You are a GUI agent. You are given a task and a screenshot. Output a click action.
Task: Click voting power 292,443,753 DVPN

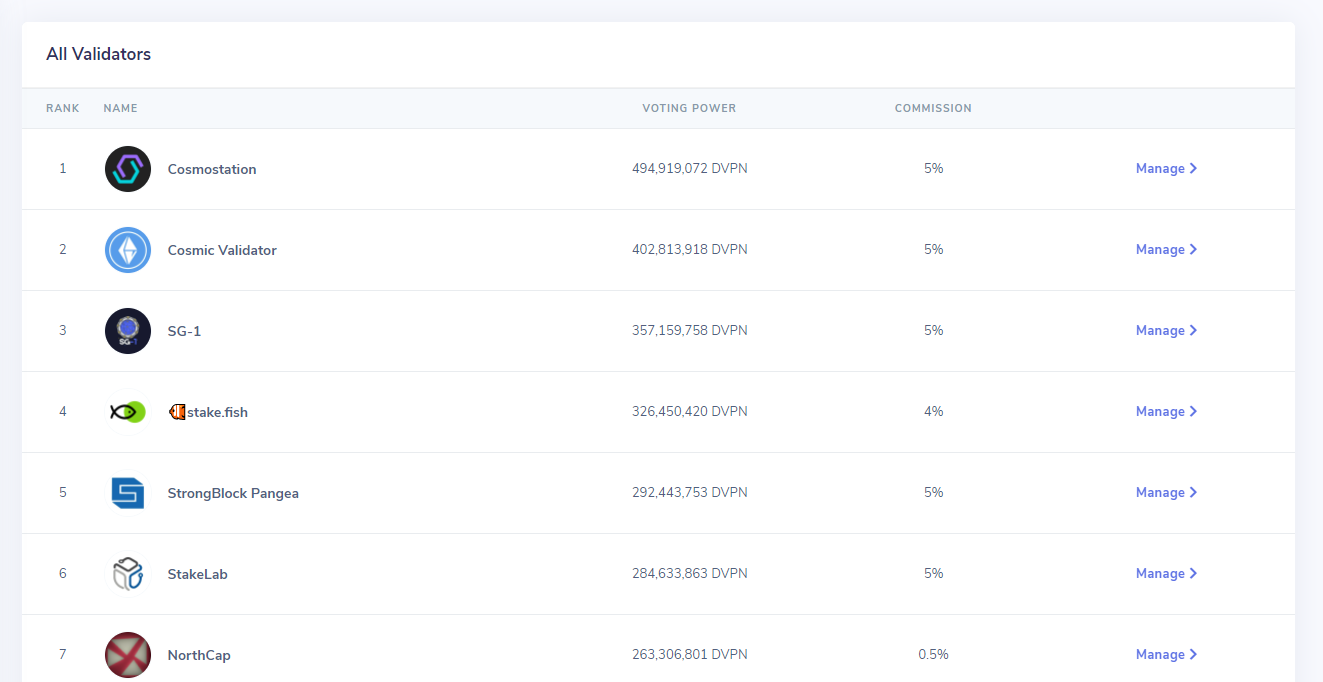click(690, 493)
